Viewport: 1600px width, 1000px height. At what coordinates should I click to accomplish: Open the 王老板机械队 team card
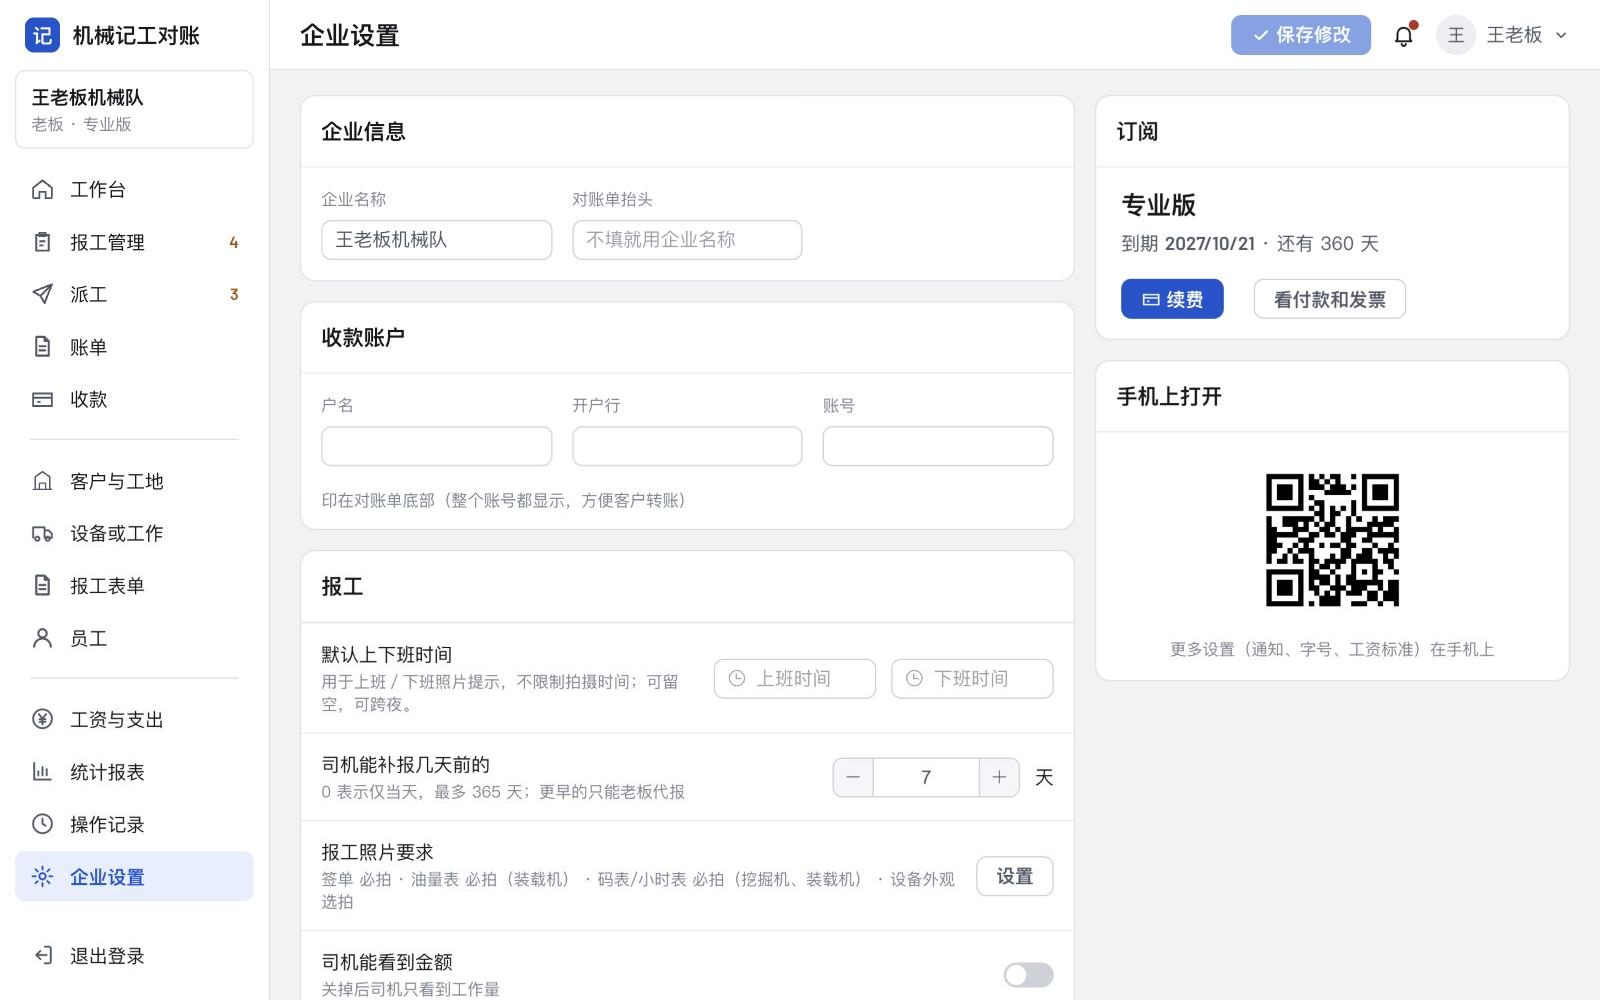click(134, 109)
